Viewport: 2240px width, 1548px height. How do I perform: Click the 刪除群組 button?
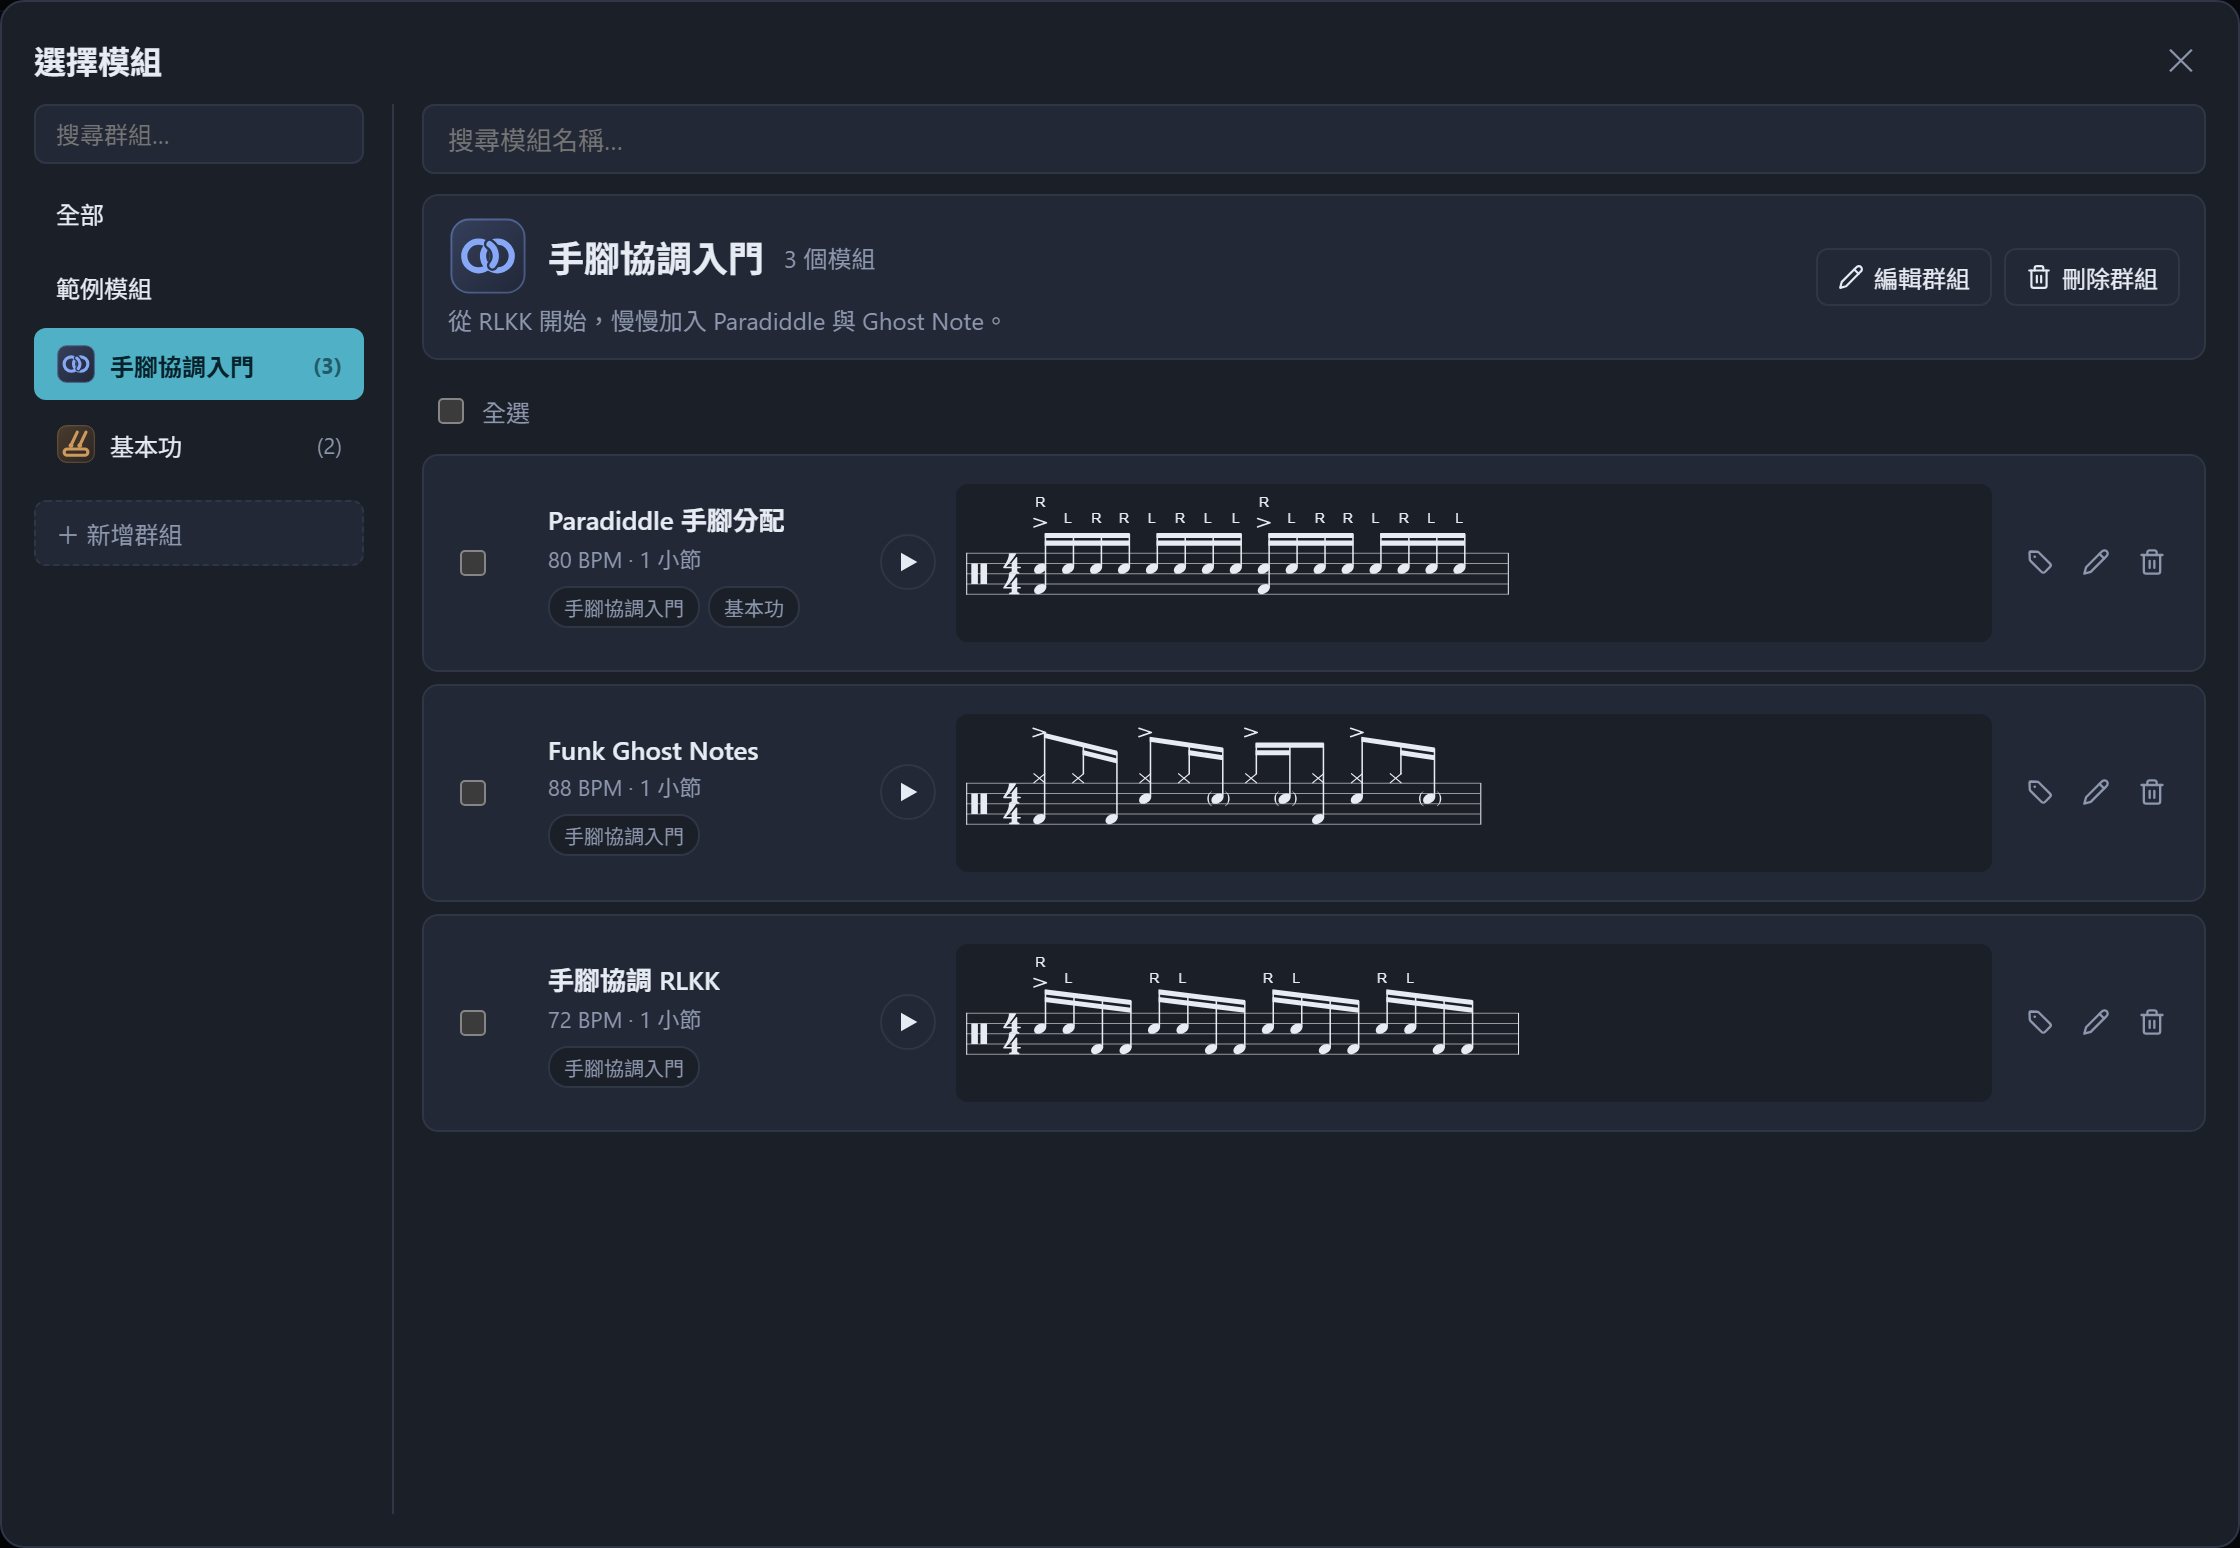(x=2091, y=277)
